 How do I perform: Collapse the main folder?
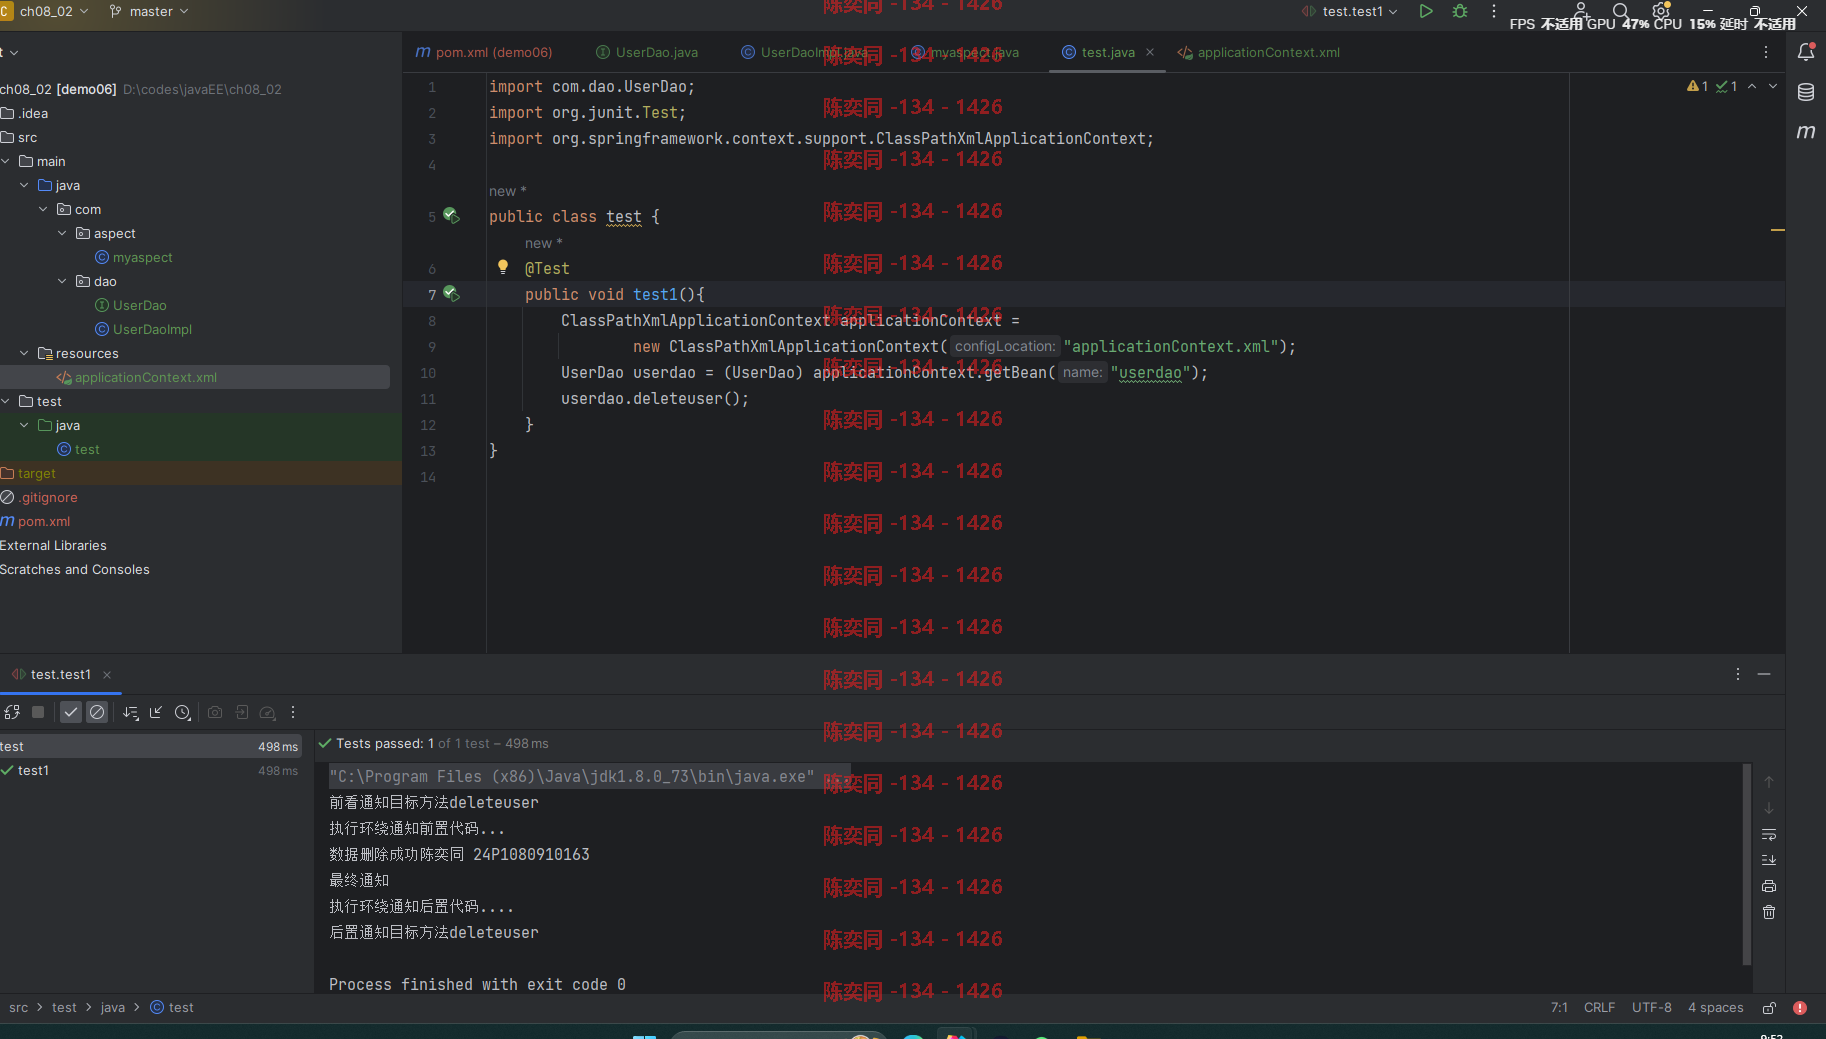click(x=6, y=161)
